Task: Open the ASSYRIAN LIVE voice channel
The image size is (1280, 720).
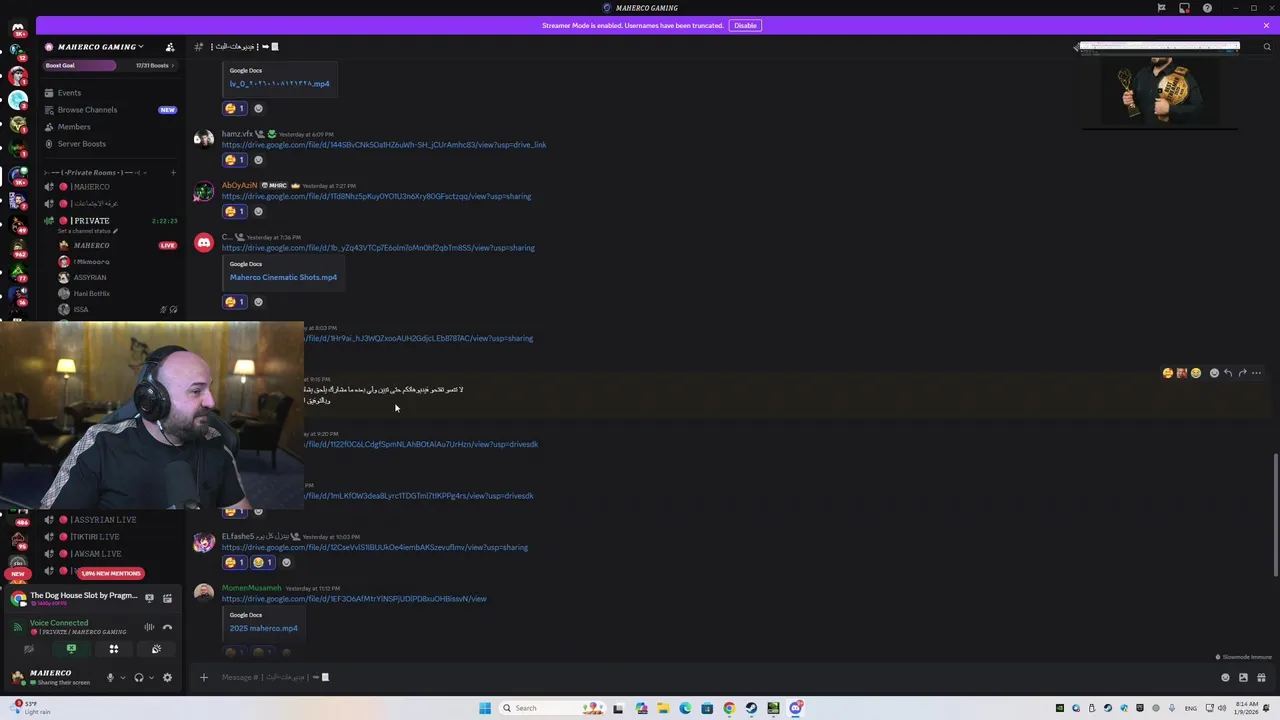Action: 103,520
